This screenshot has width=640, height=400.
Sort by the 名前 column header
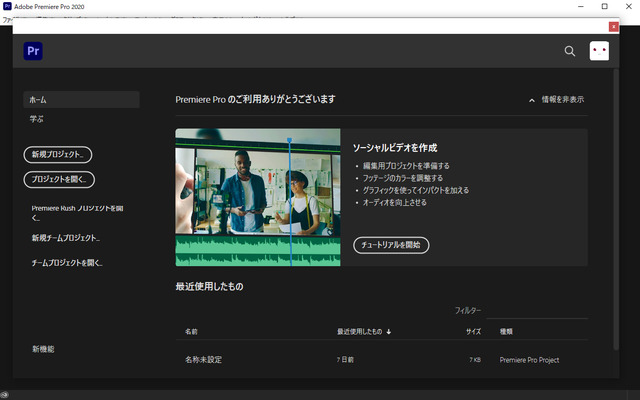point(191,331)
